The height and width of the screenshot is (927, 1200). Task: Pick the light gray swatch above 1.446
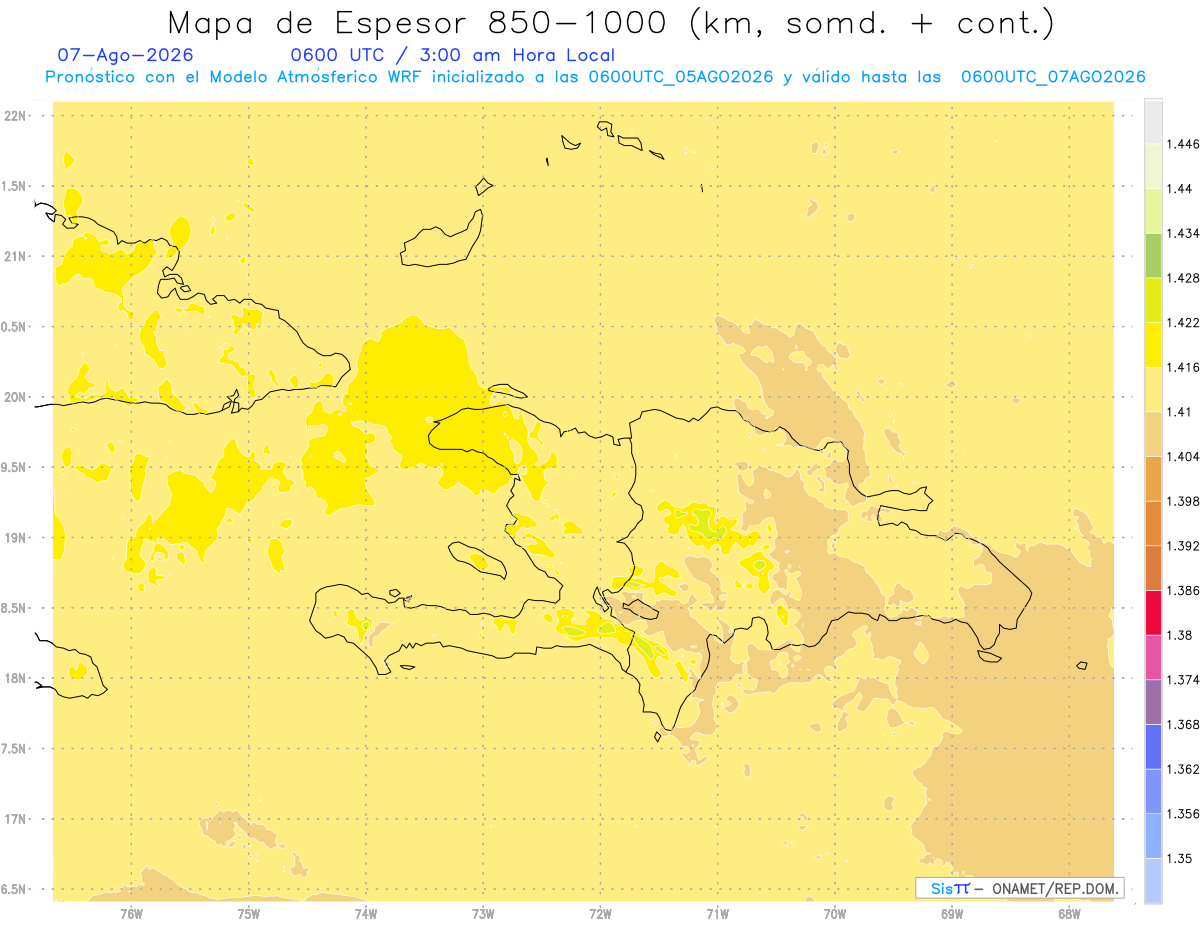[1153, 121]
